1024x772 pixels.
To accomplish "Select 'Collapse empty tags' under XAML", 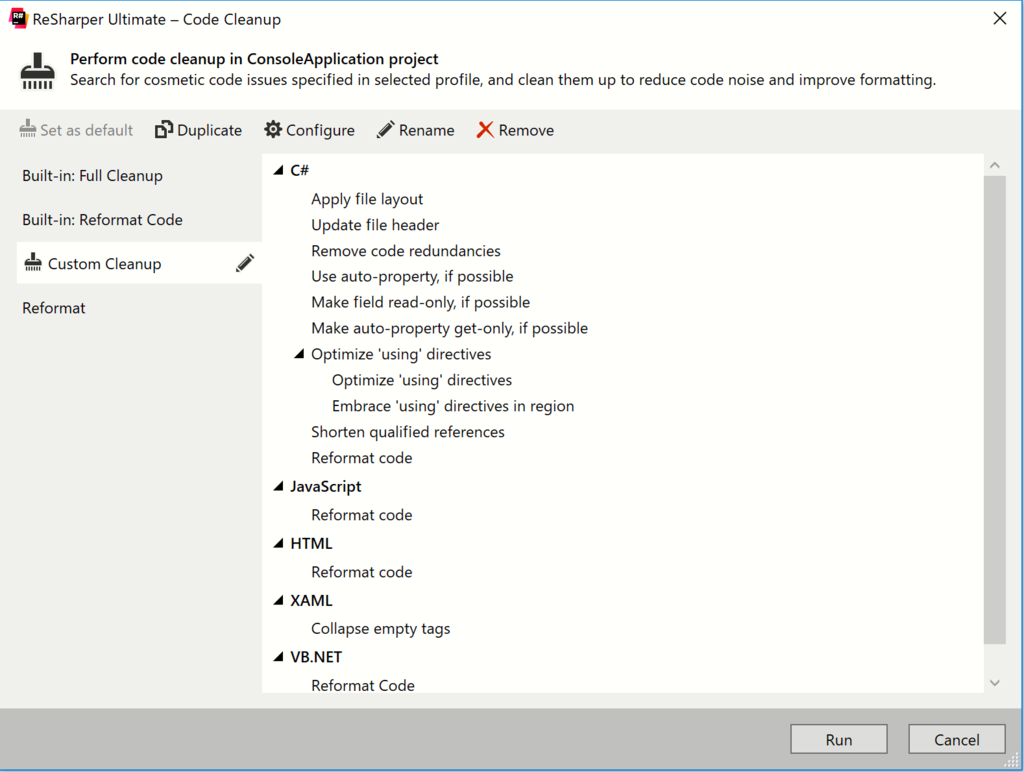I will (380, 628).
